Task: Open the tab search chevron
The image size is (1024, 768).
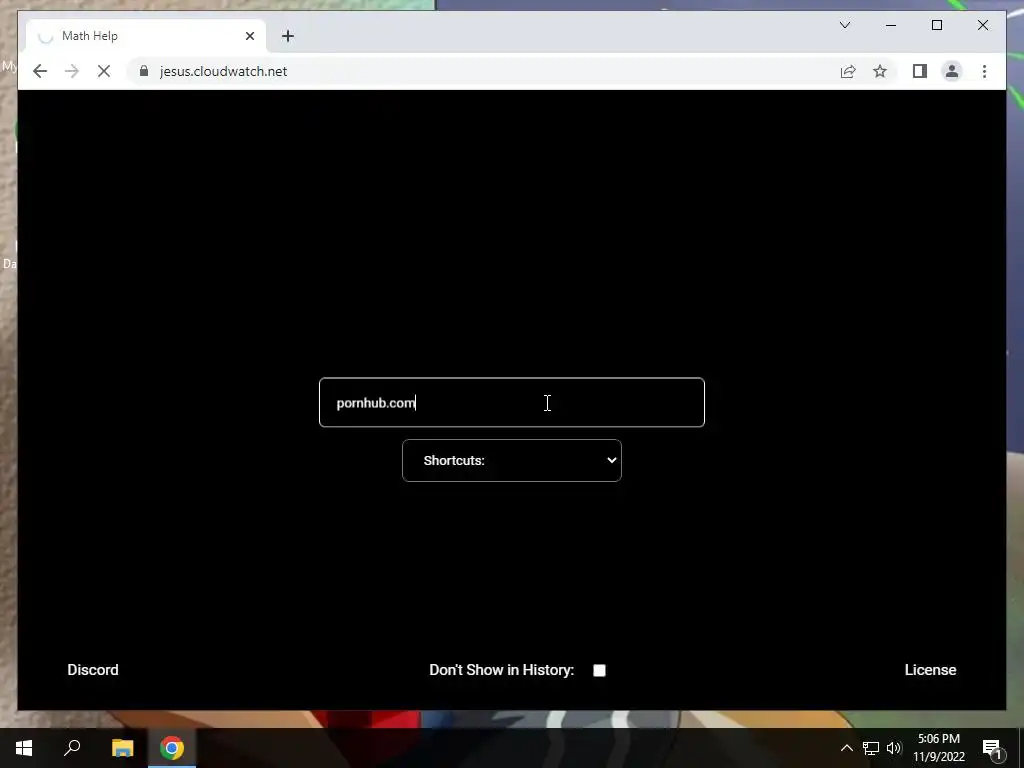Action: [845, 25]
